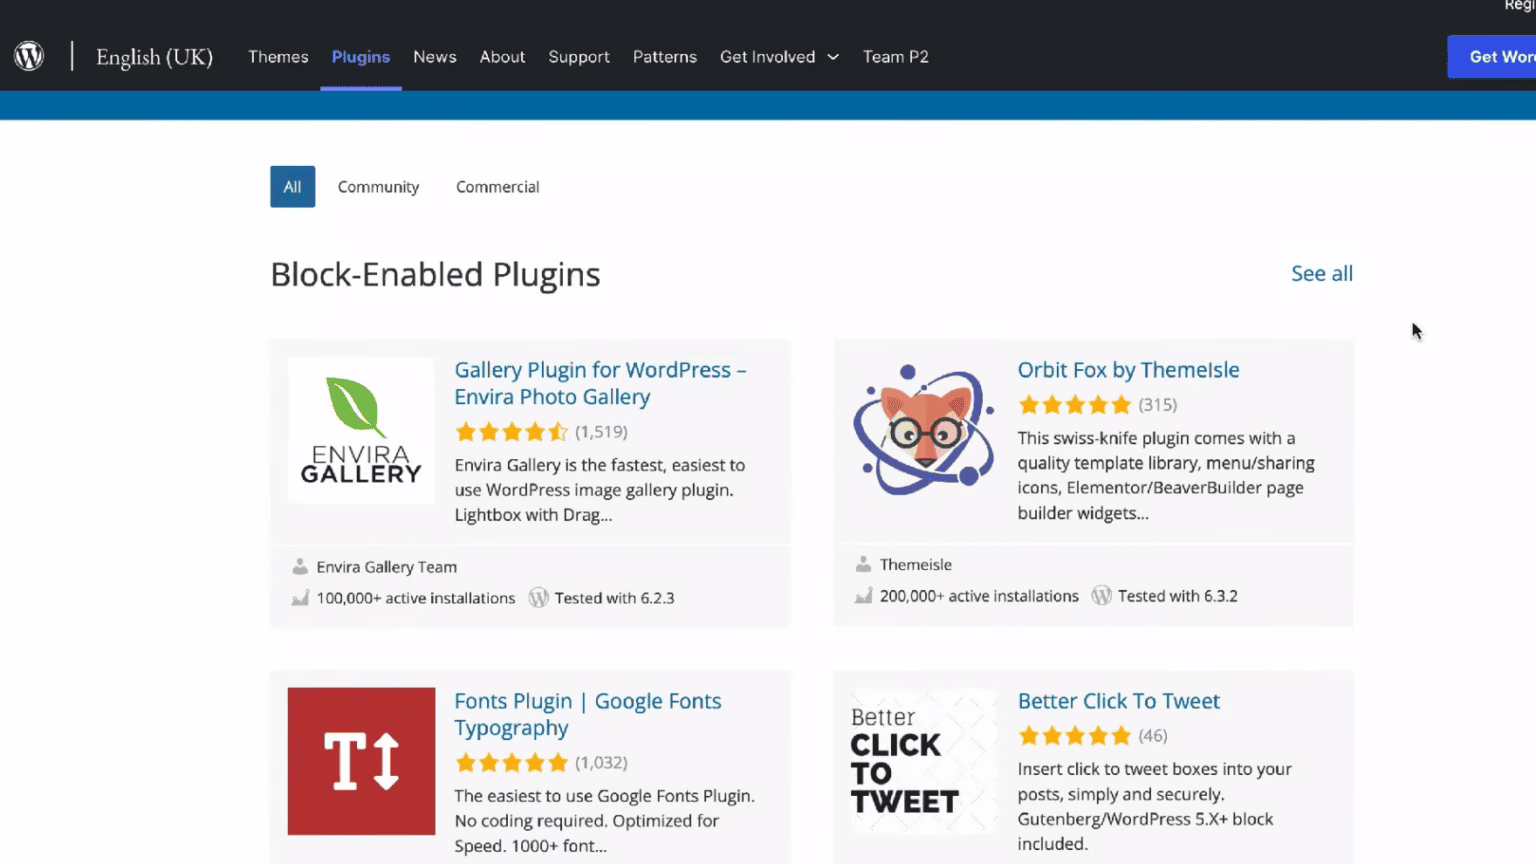Click the Envira Gallery star rating
Viewport: 1536px width, 864px height.
[x=511, y=432]
